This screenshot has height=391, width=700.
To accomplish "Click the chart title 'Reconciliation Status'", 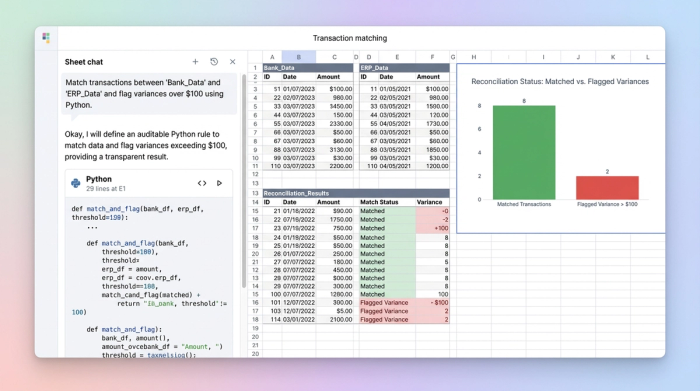I will pyautogui.click(x=560, y=81).
